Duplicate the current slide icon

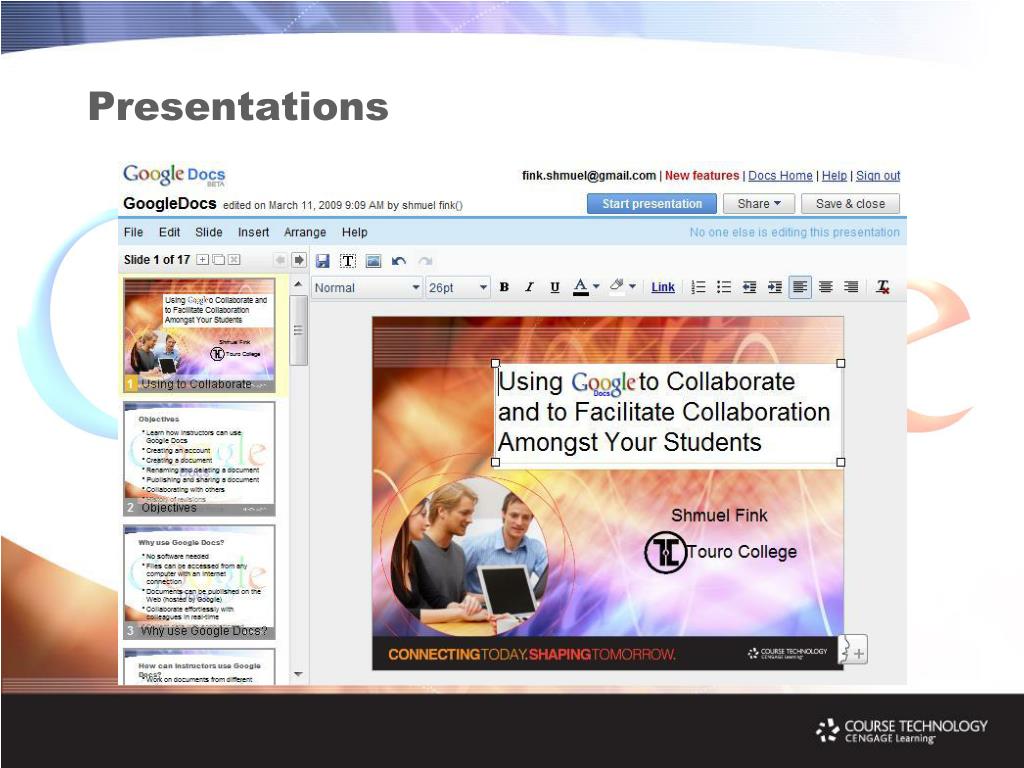point(218,260)
